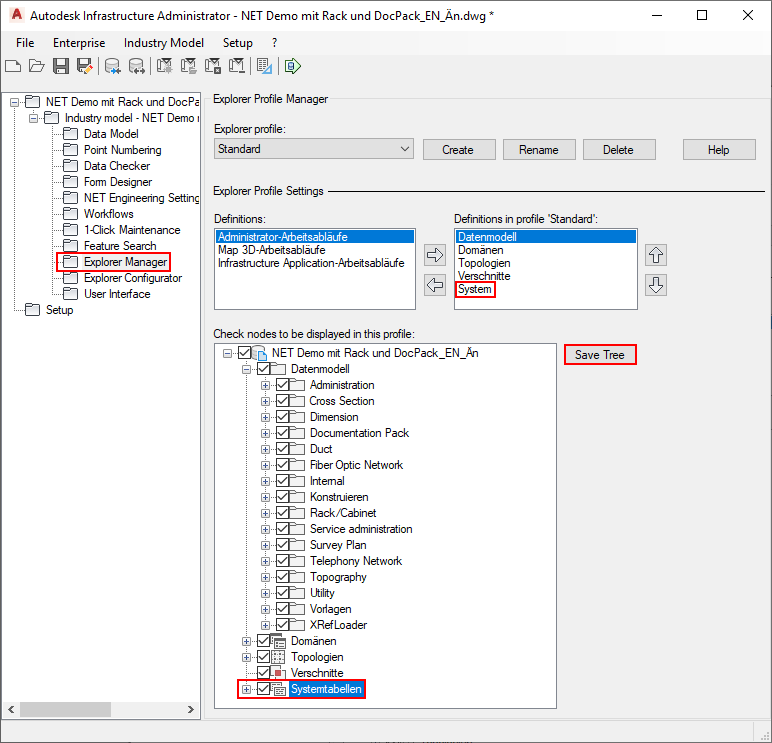
Task: Toggle the Systemtabellen checkbox
Action: tap(263, 689)
